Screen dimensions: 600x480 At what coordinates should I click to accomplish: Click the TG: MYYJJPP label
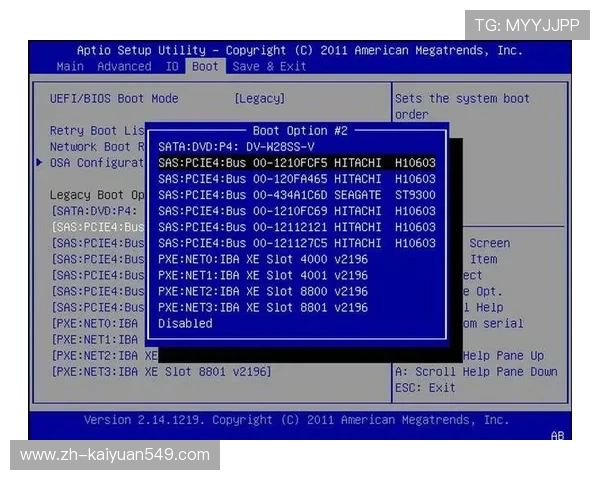[x=526, y=25]
